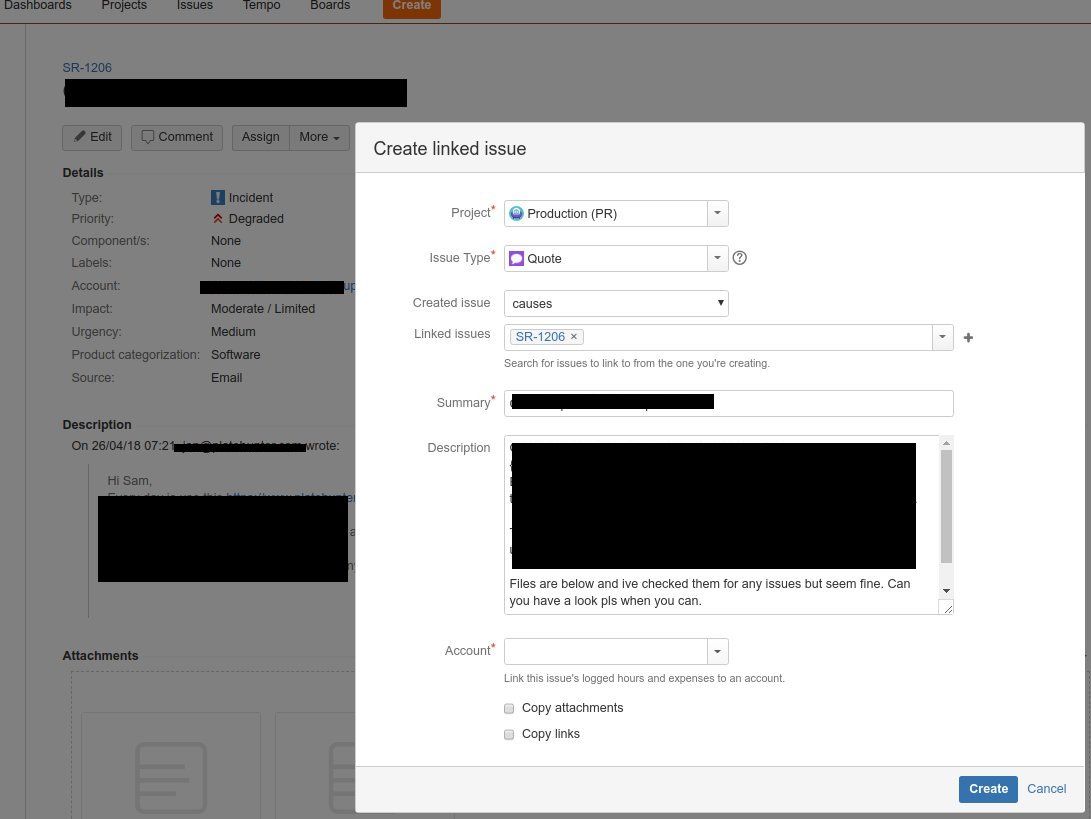Click the Quote issue type icon
Image resolution: width=1091 pixels, height=819 pixels.
pos(516,259)
